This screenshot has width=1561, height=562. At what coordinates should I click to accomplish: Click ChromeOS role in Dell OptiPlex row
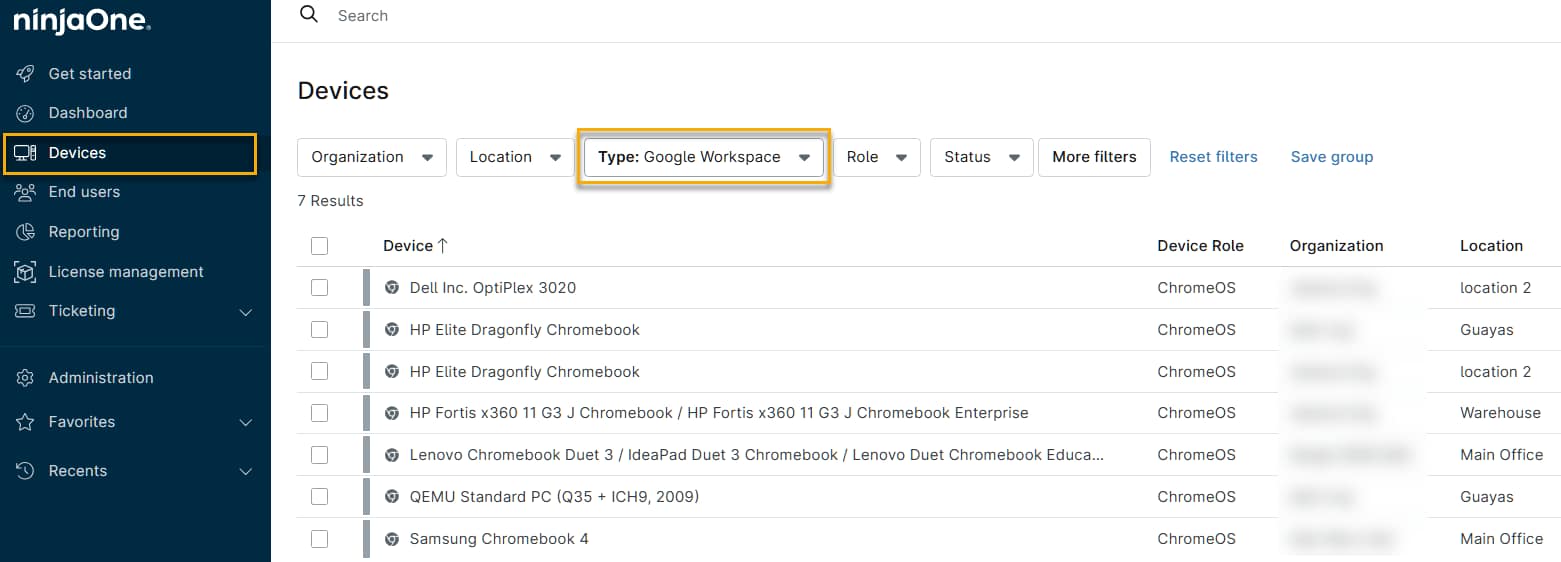point(1196,288)
